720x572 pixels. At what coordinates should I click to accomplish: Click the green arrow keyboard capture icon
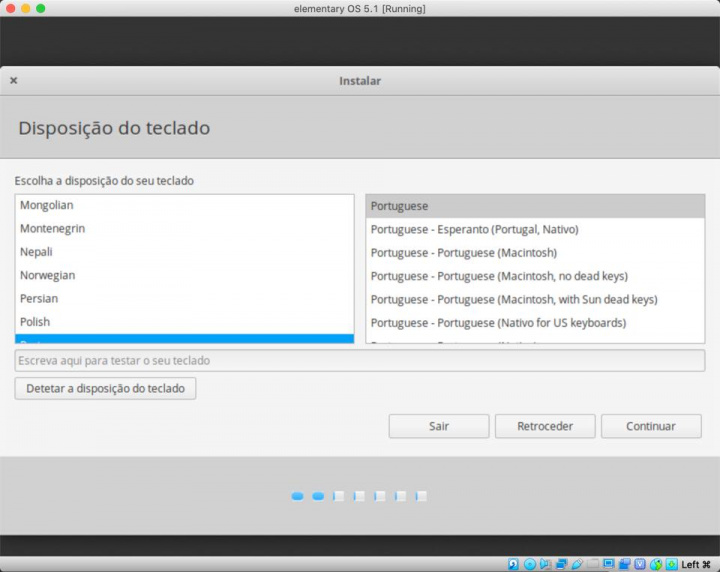click(x=672, y=564)
